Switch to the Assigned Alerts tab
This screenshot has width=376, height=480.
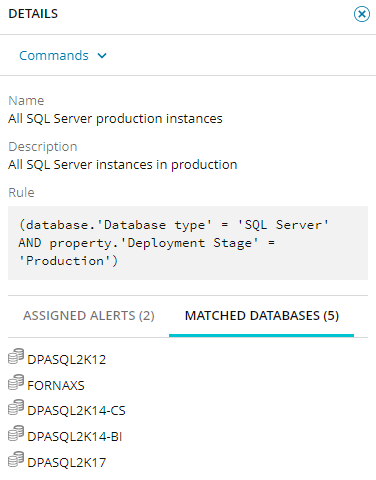[89, 315]
